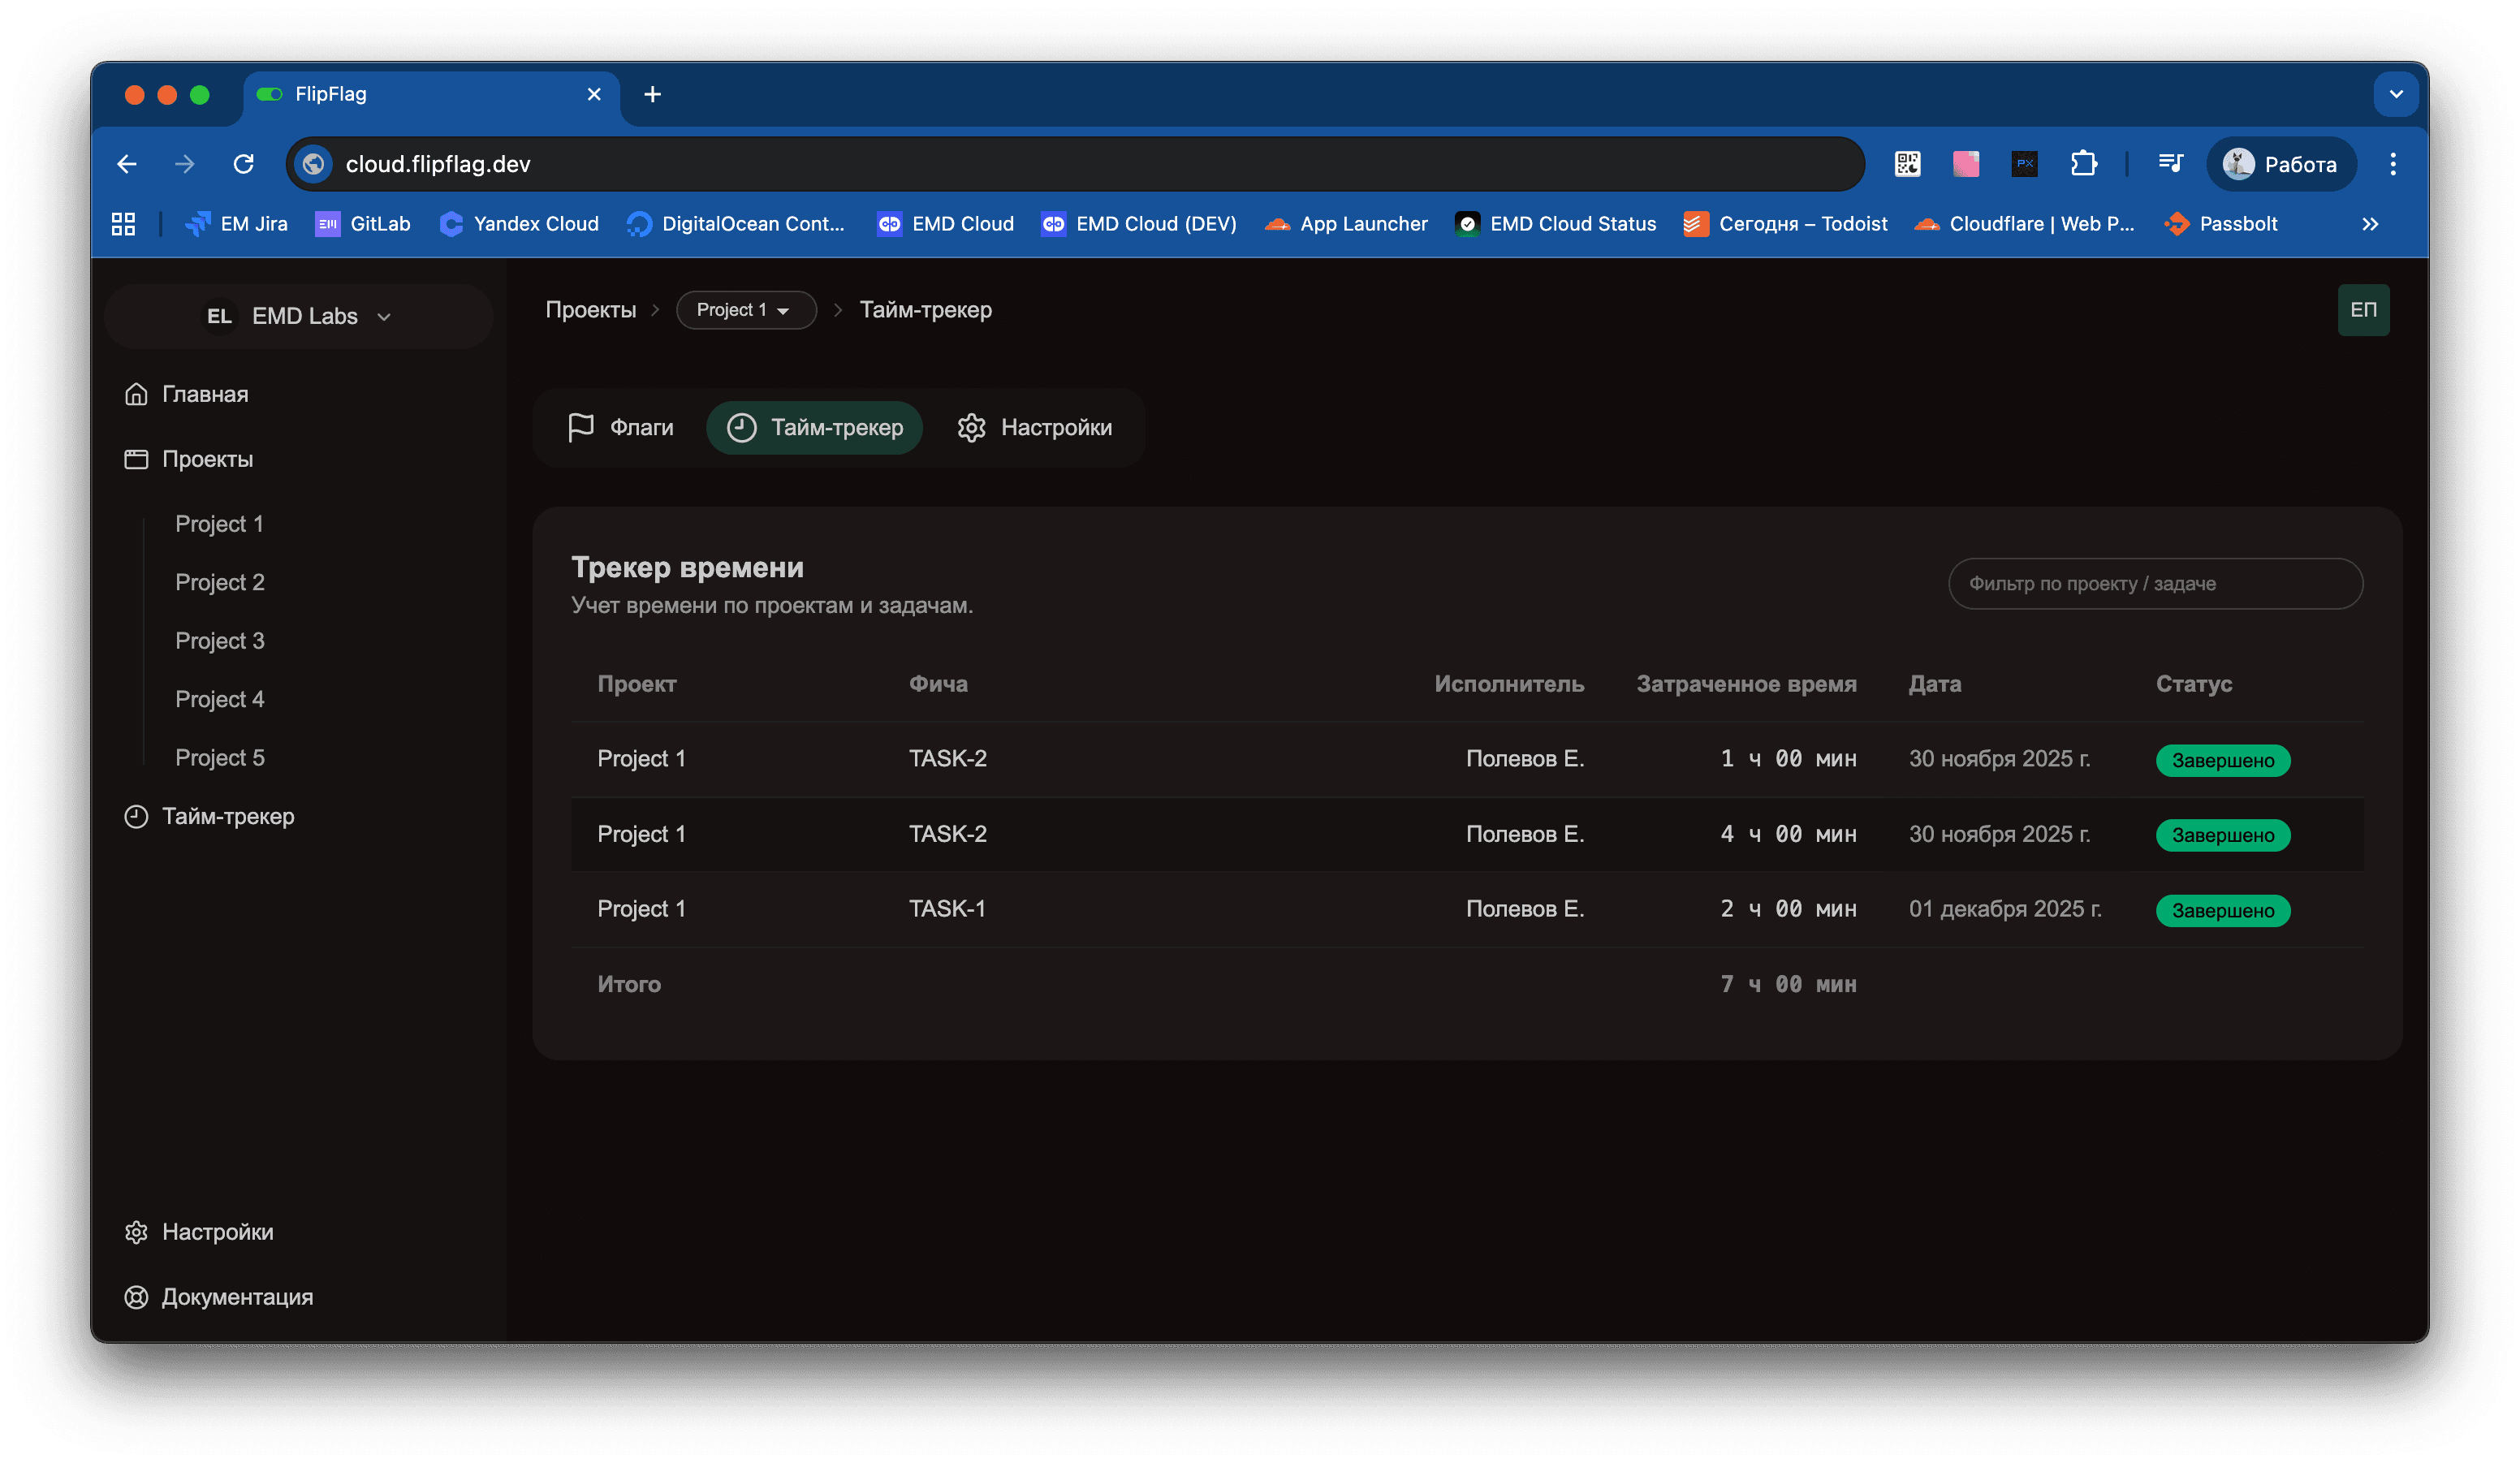Open the browser extensions puzzle icon
This screenshot has width=2520, height=1463.
click(2083, 164)
